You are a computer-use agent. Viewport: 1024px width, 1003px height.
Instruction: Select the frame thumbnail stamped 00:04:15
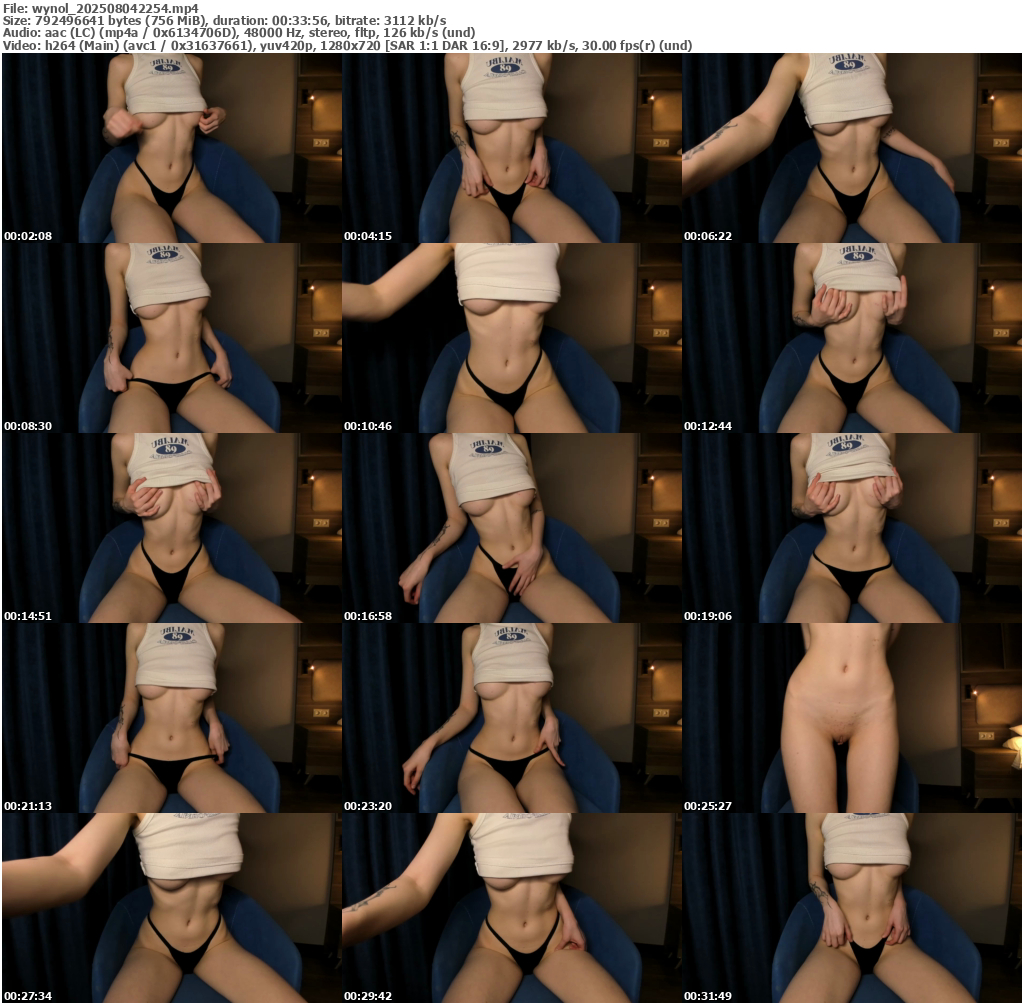(512, 148)
